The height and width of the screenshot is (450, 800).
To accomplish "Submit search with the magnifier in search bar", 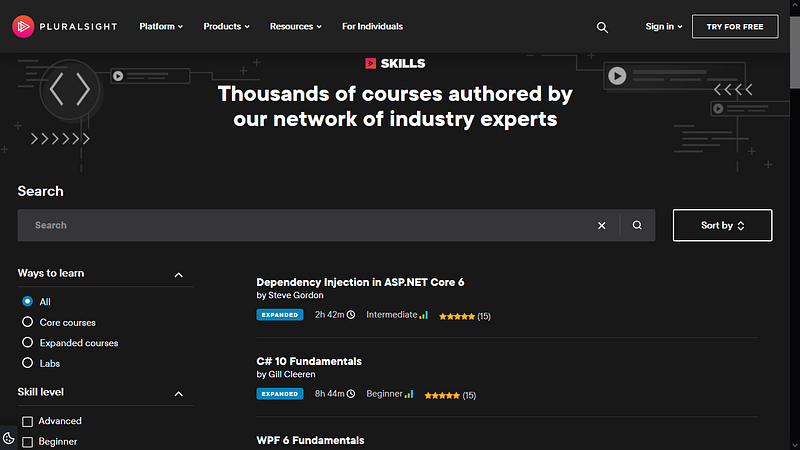I will coord(637,225).
